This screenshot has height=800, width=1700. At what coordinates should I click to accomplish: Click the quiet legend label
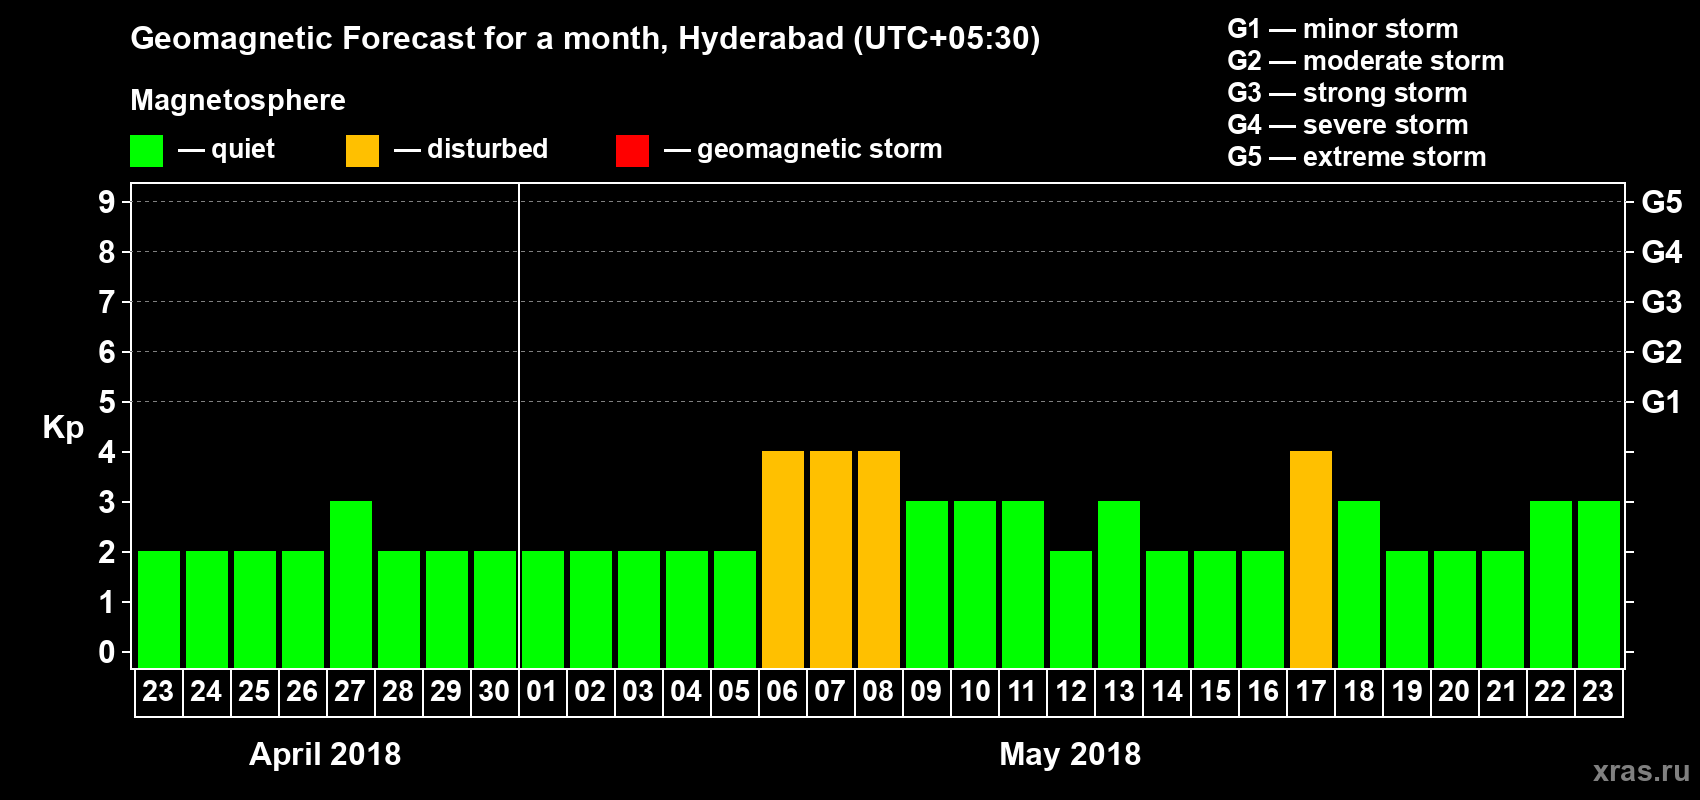(243, 150)
